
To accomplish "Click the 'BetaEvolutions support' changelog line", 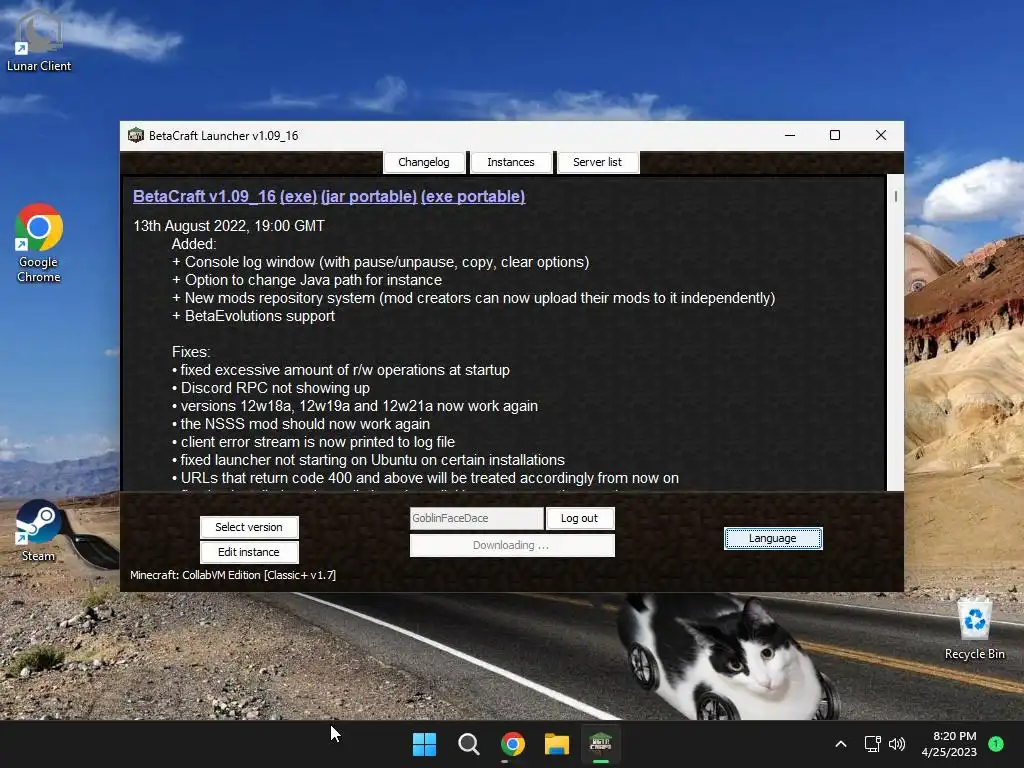I will click(253, 316).
